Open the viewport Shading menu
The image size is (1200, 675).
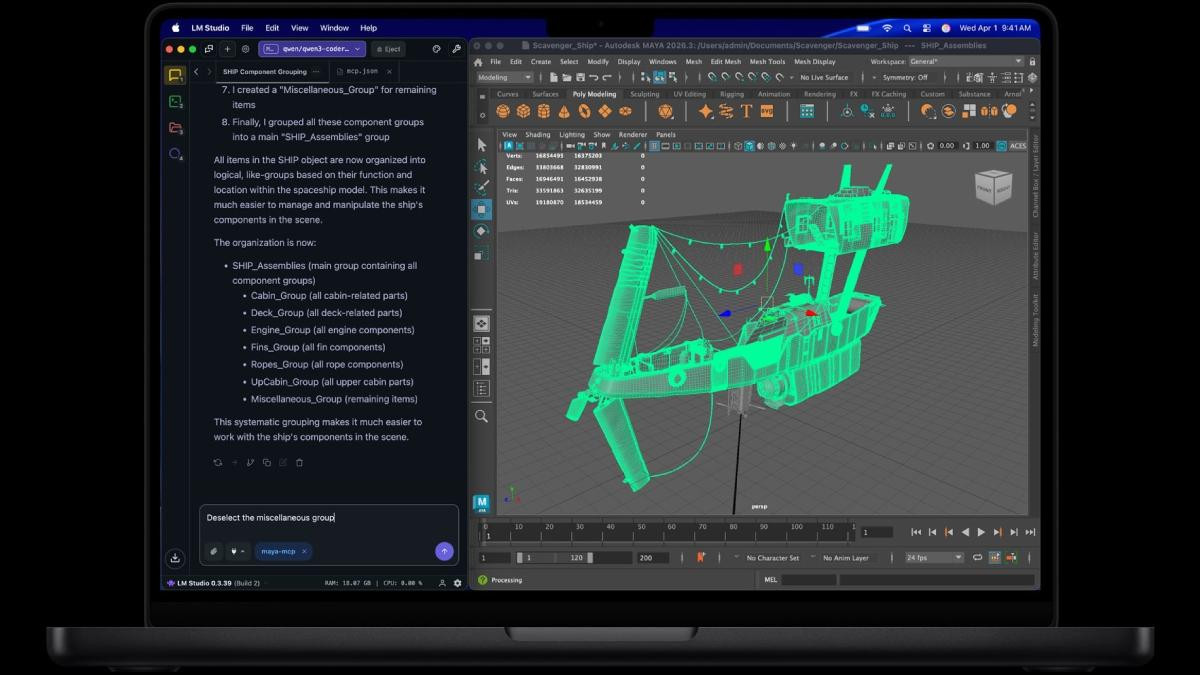[x=538, y=134]
